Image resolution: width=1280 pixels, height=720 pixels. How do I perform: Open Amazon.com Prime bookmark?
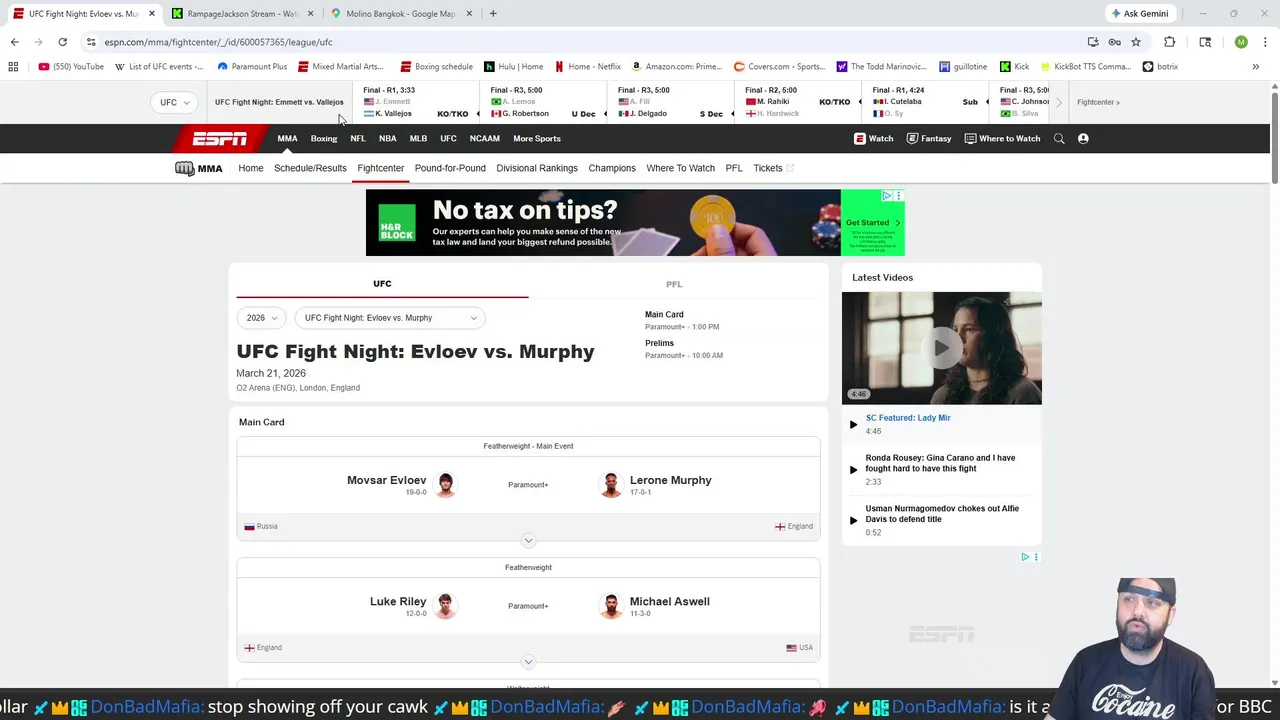[x=677, y=67]
